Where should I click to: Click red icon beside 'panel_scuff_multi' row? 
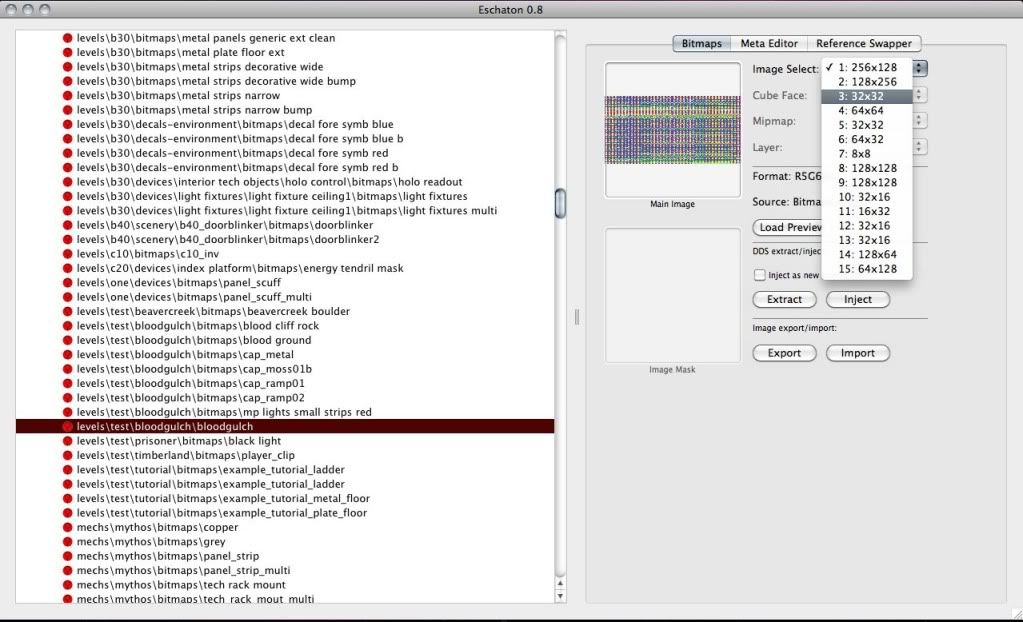point(67,297)
